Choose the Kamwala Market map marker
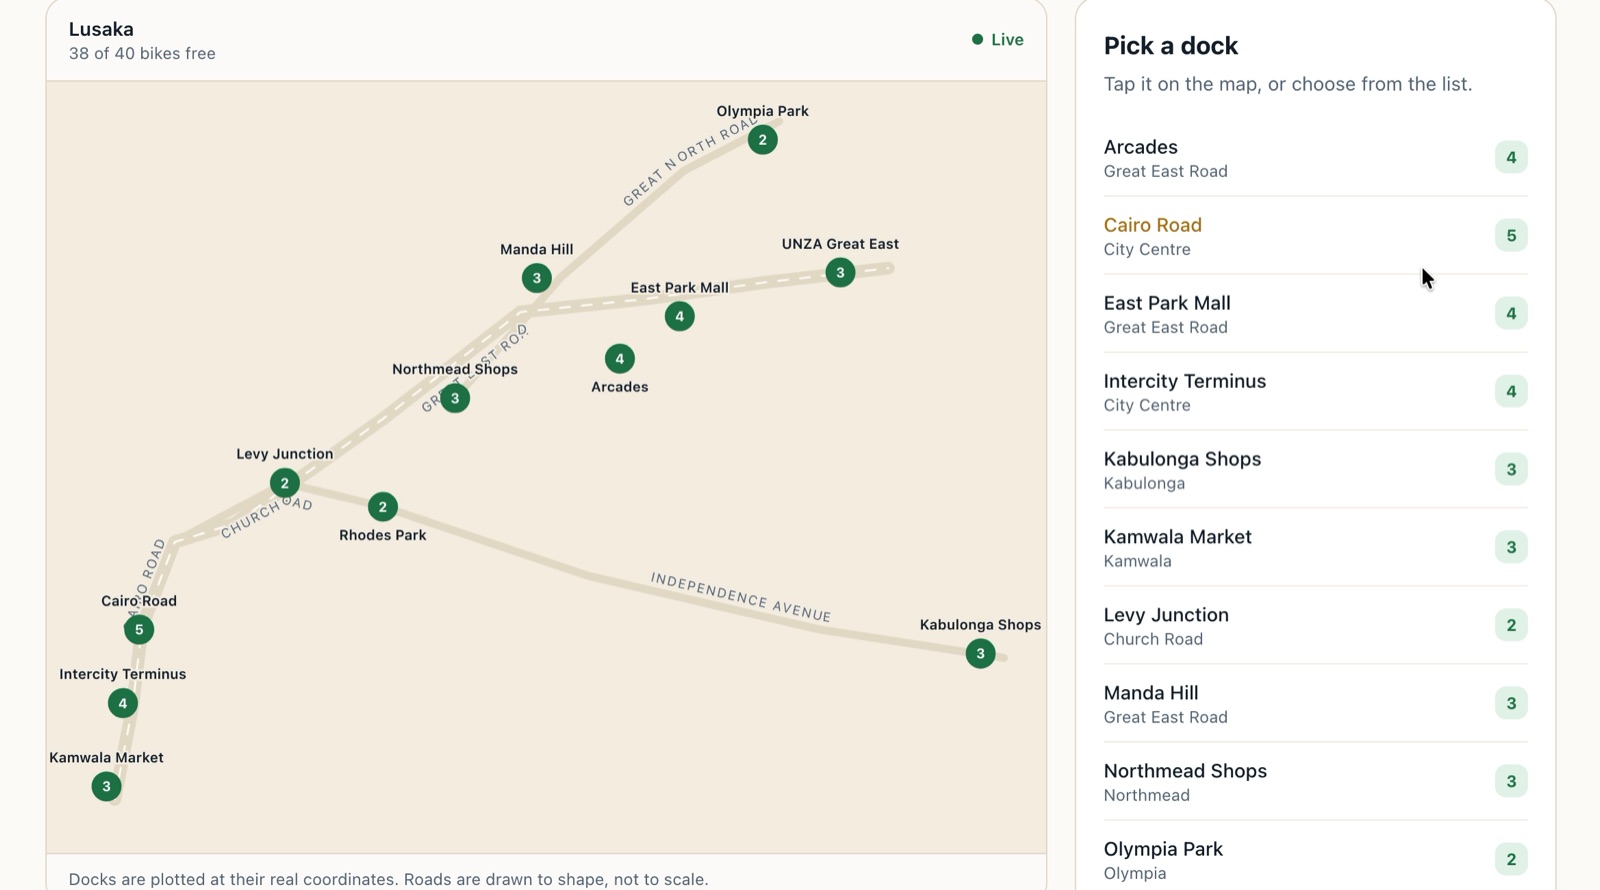This screenshot has width=1600, height=890. [106, 786]
